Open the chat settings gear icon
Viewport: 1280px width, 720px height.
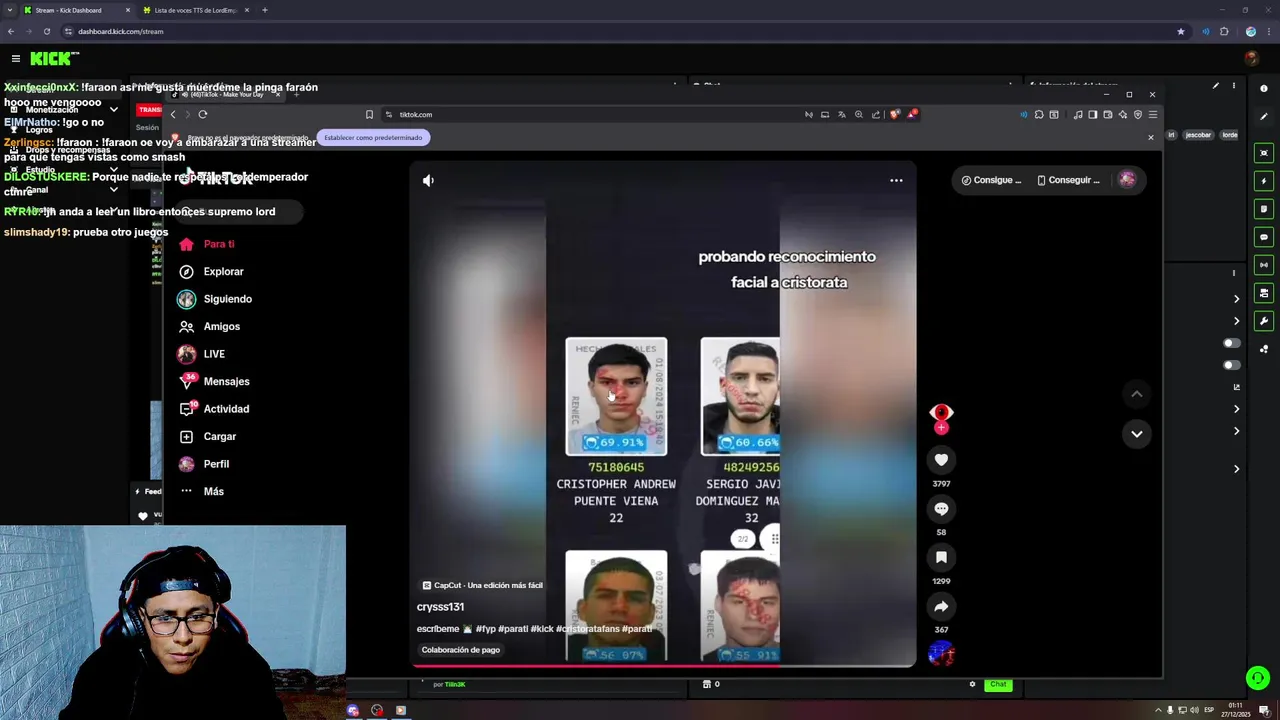[972, 684]
